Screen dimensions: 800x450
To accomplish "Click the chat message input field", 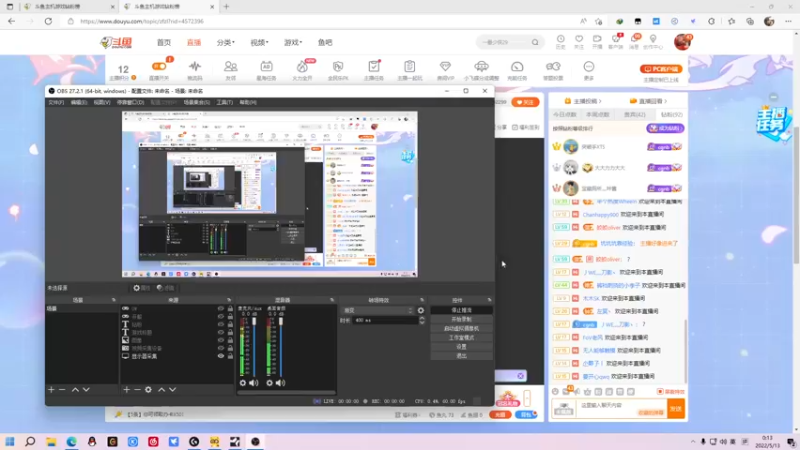I will 622,409.
